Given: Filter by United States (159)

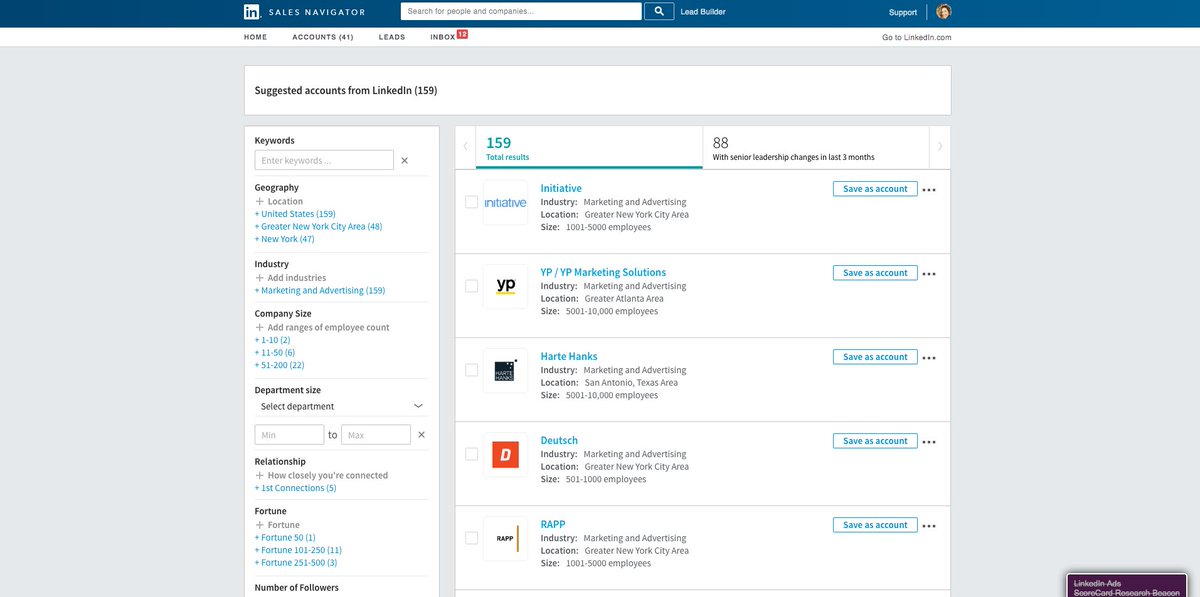Looking at the screenshot, I should 295,214.
